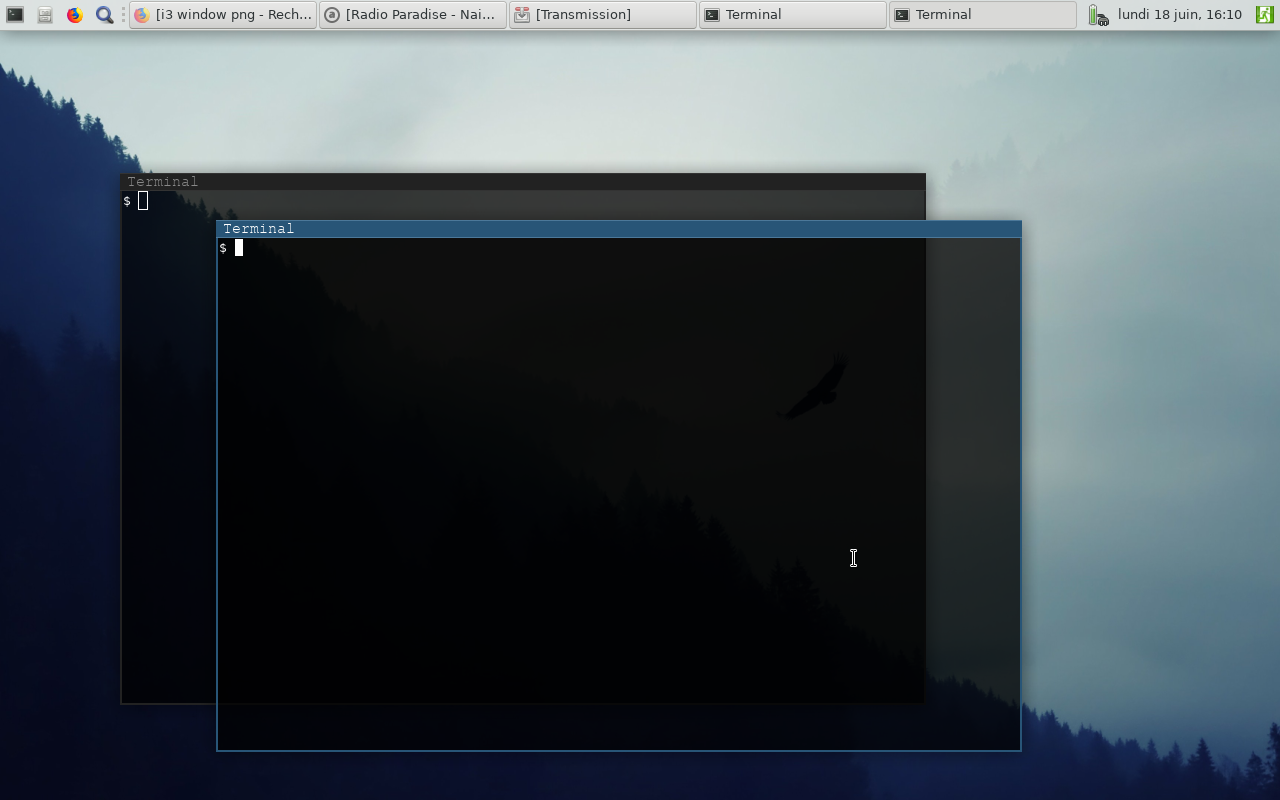Viewport: 1280px width, 800px height.
Task: Click the prompt line in the focused Terminal
Action: [x=619, y=248]
